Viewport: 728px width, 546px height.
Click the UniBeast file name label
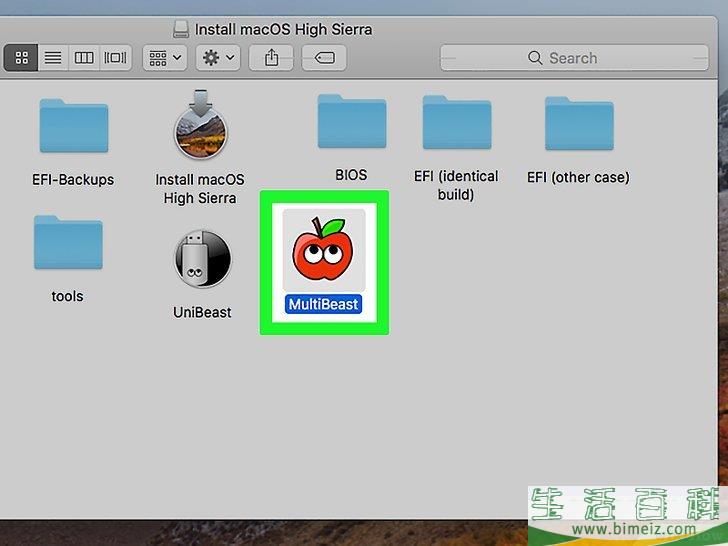[202, 312]
